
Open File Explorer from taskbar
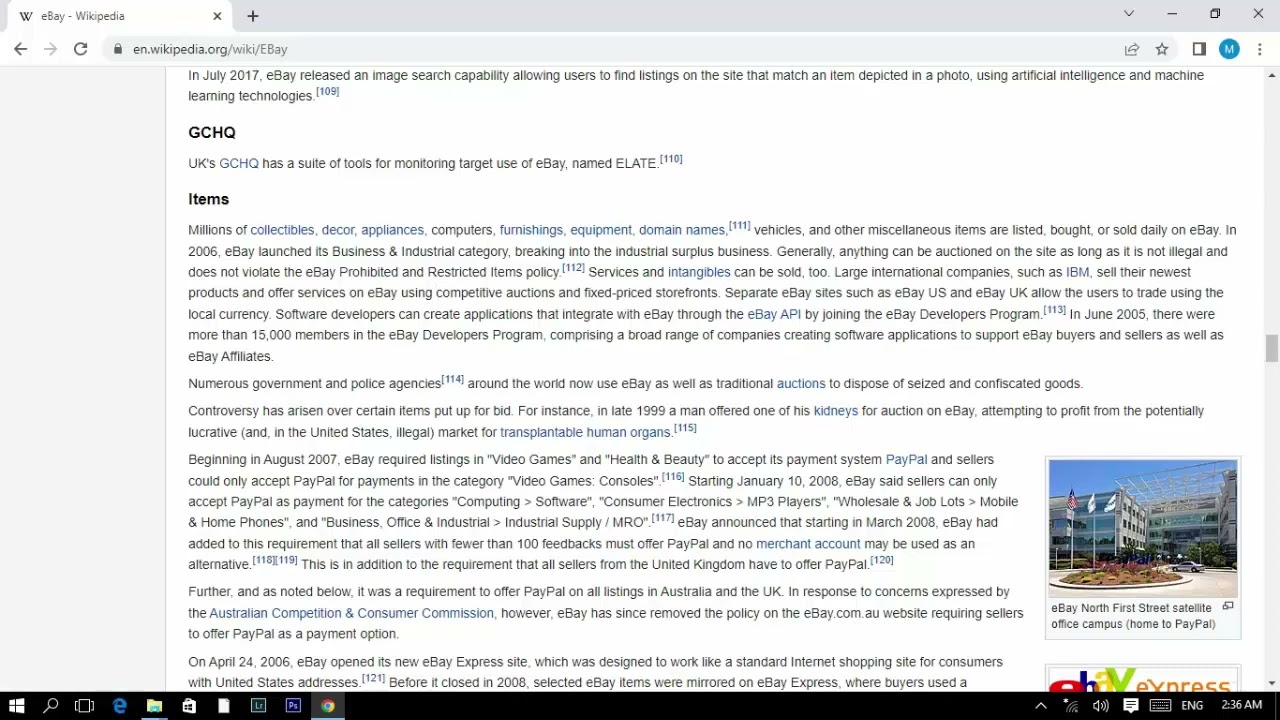[x=154, y=705]
